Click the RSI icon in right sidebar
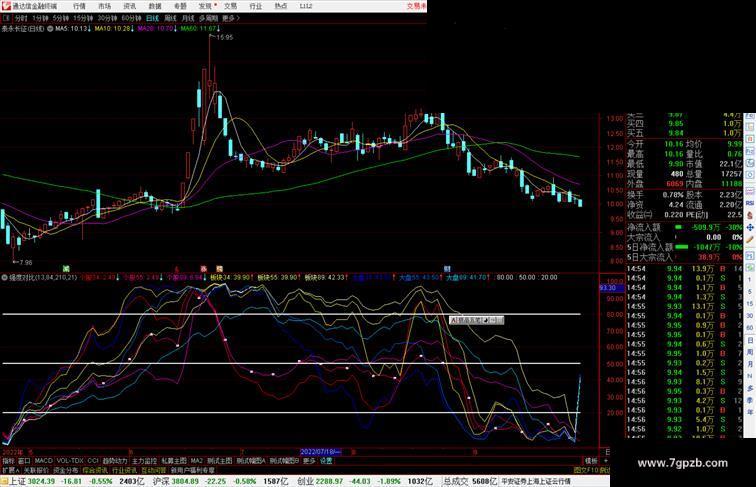The height and width of the screenshot is (487, 756). pos(750,203)
